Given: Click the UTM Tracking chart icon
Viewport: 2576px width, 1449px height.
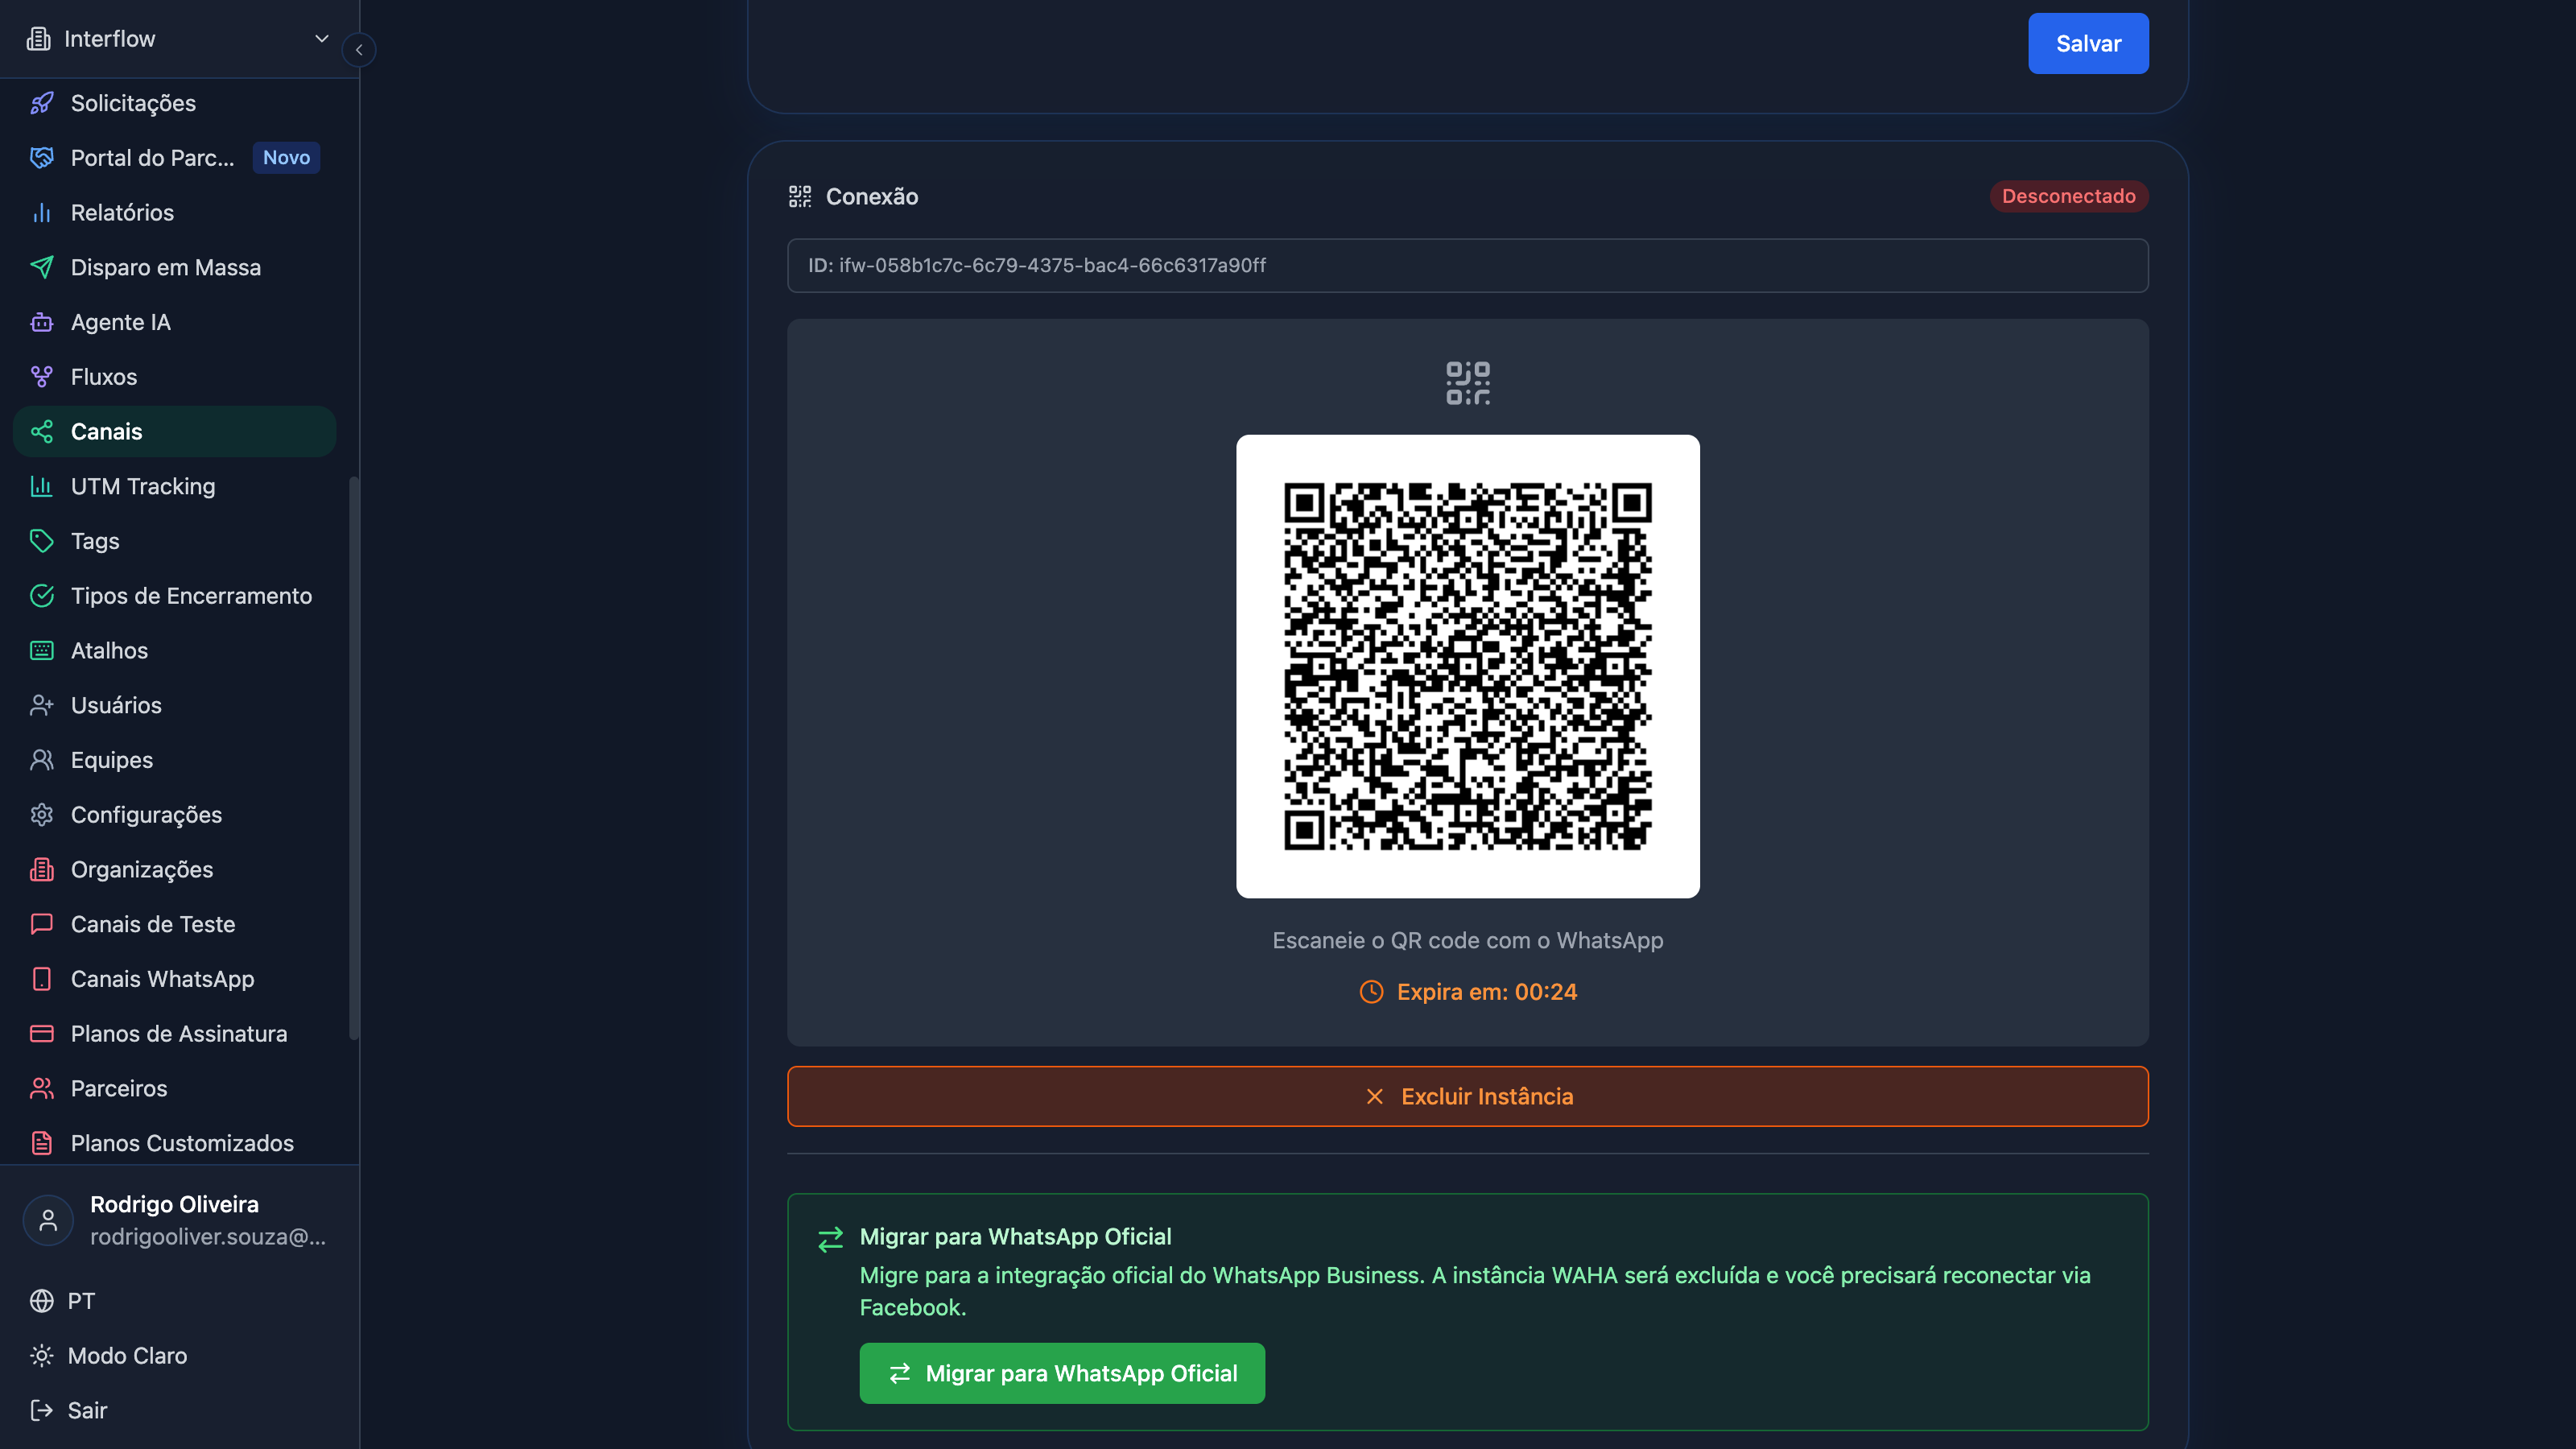Looking at the screenshot, I should click(41, 486).
